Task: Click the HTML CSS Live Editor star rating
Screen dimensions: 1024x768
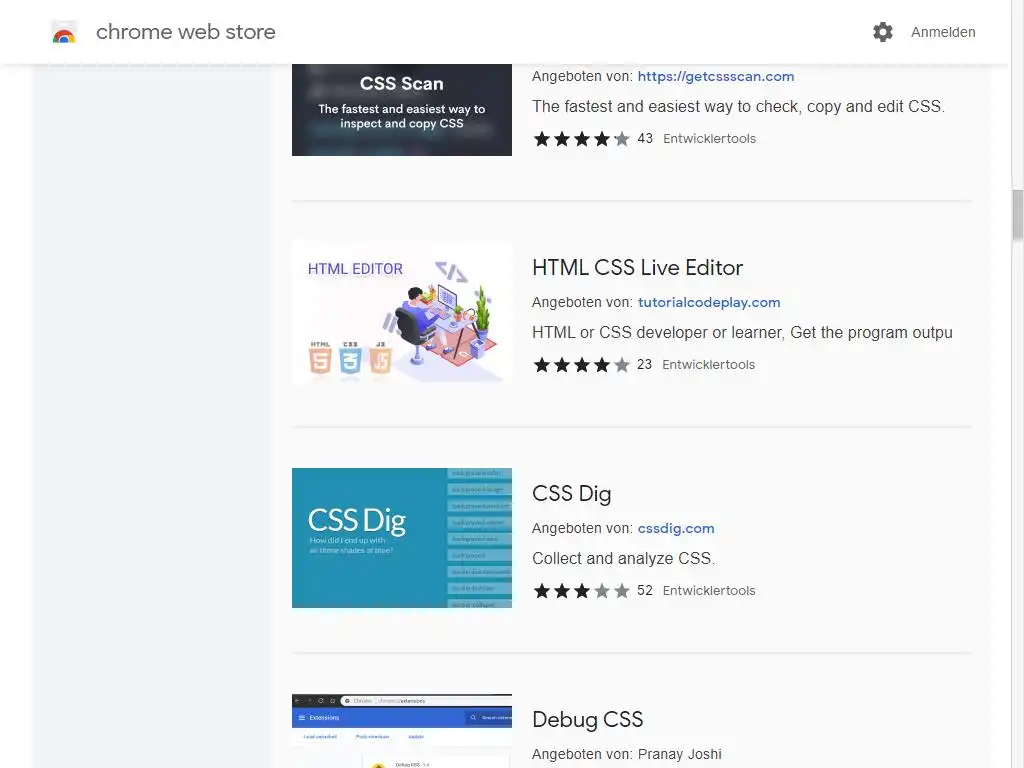Action: [x=581, y=364]
